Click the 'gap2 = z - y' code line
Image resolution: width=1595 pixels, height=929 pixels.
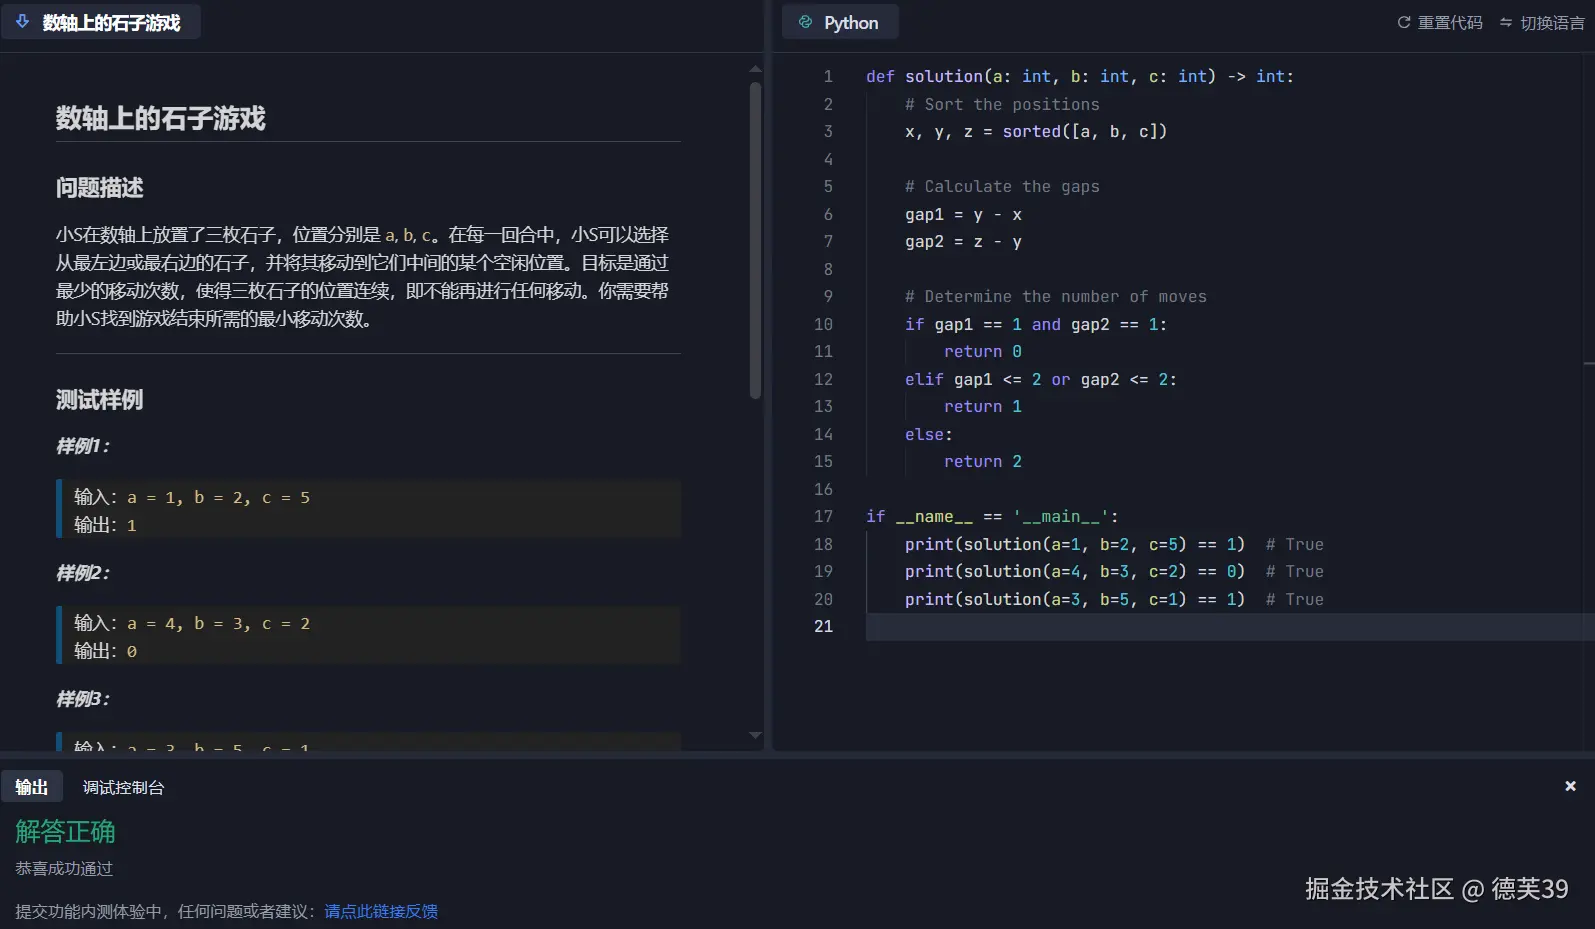(963, 241)
